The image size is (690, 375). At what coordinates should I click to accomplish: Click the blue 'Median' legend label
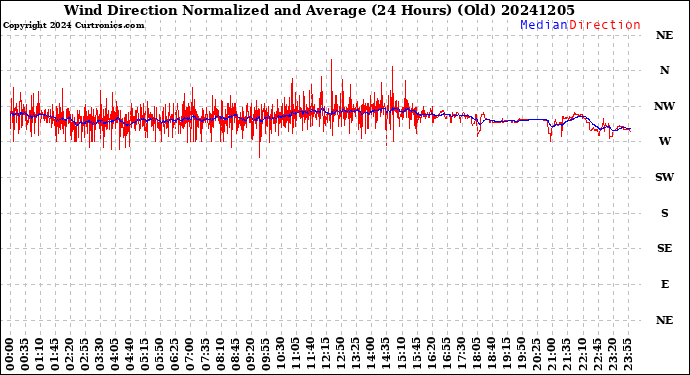click(544, 25)
